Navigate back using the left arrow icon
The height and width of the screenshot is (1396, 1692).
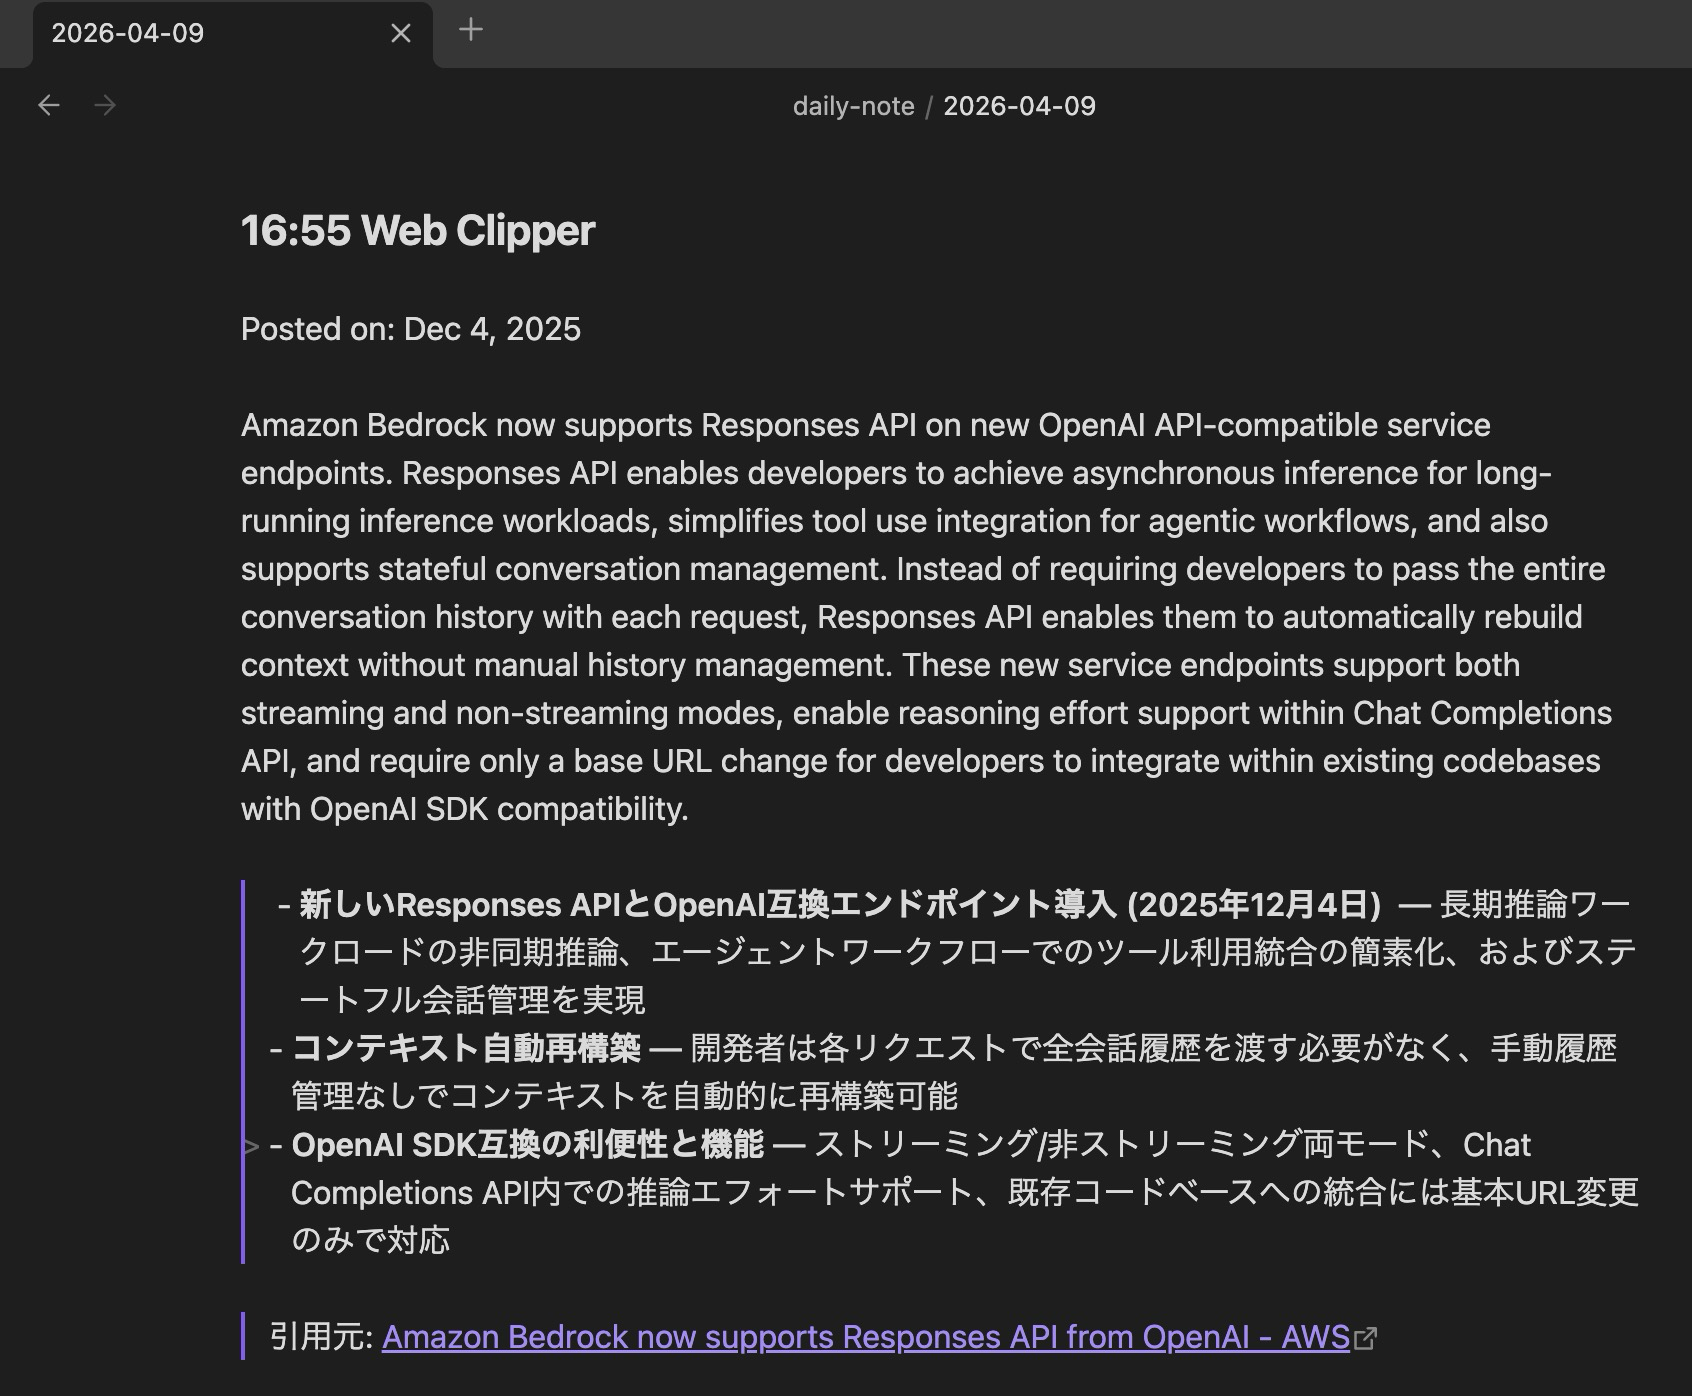[50, 104]
